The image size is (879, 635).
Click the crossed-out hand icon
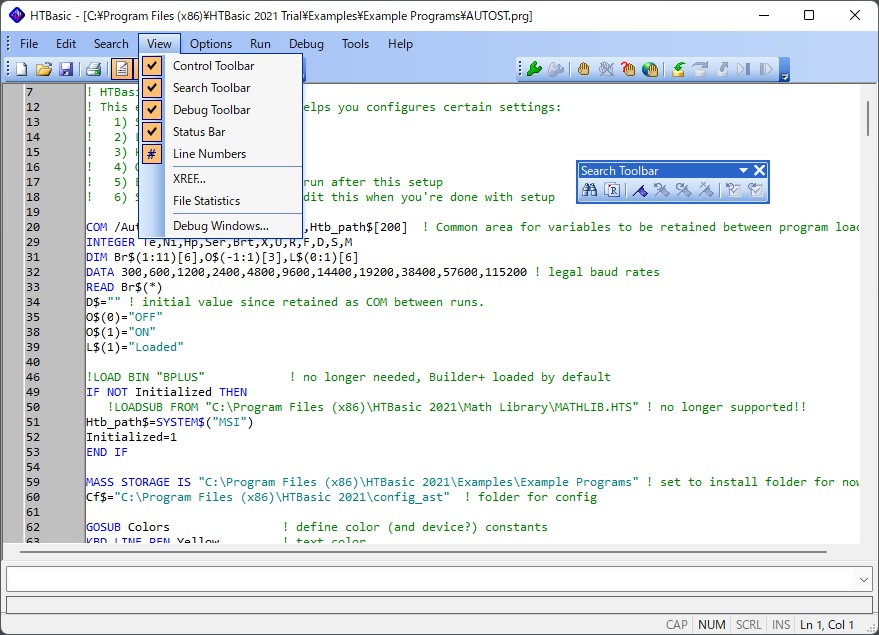tap(606, 69)
